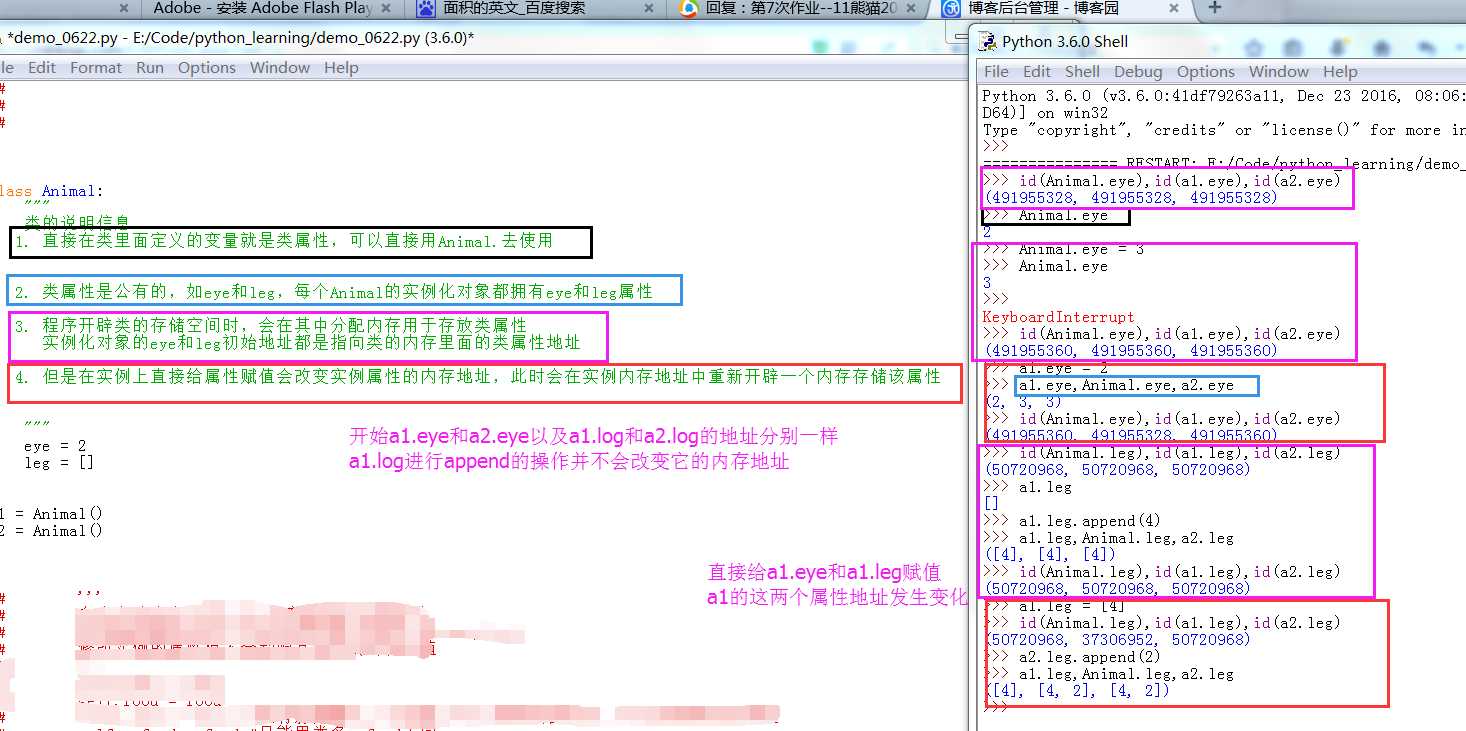Click '>>> a1.leg = [4]' shell line
Viewport: 1466px width, 731px height.
(1055, 607)
